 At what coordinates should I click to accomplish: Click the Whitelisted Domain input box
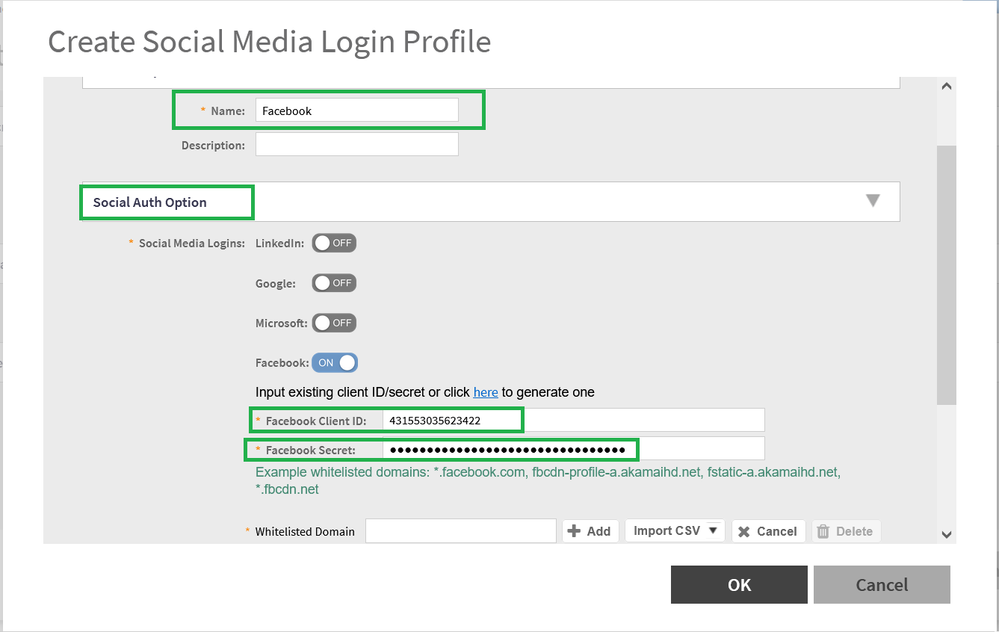click(460, 531)
